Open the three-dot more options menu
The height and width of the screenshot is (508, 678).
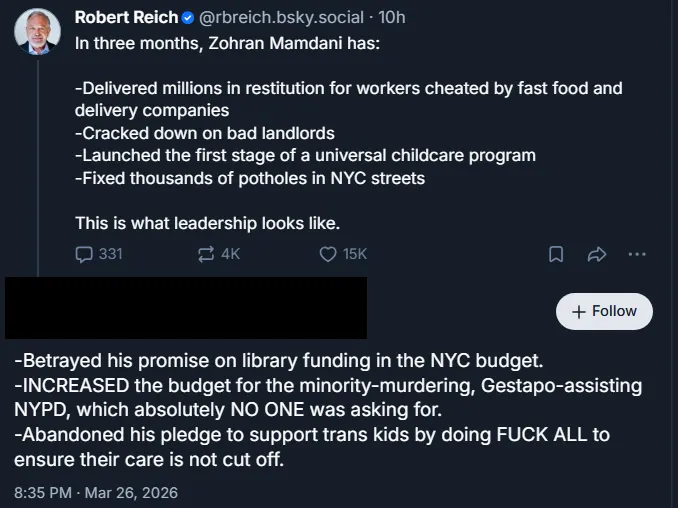point(637,254)
